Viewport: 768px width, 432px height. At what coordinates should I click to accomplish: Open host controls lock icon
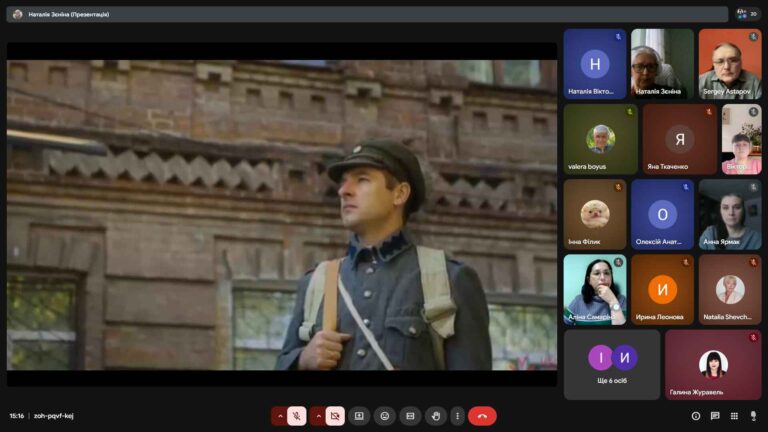click(753, 416)
